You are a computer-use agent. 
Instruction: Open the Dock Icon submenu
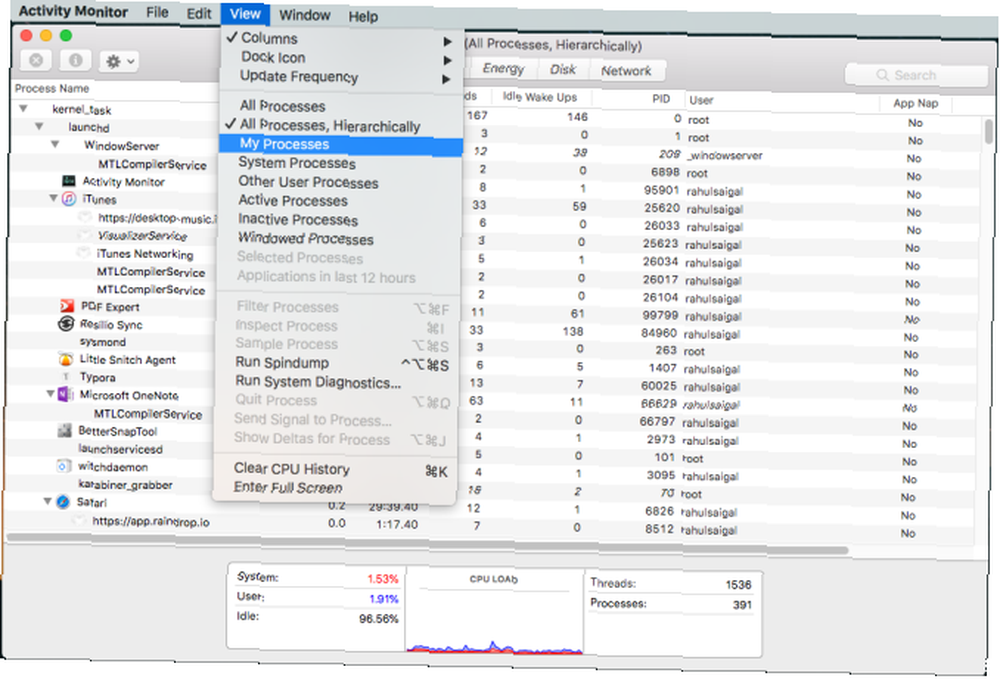click(341, 58)
